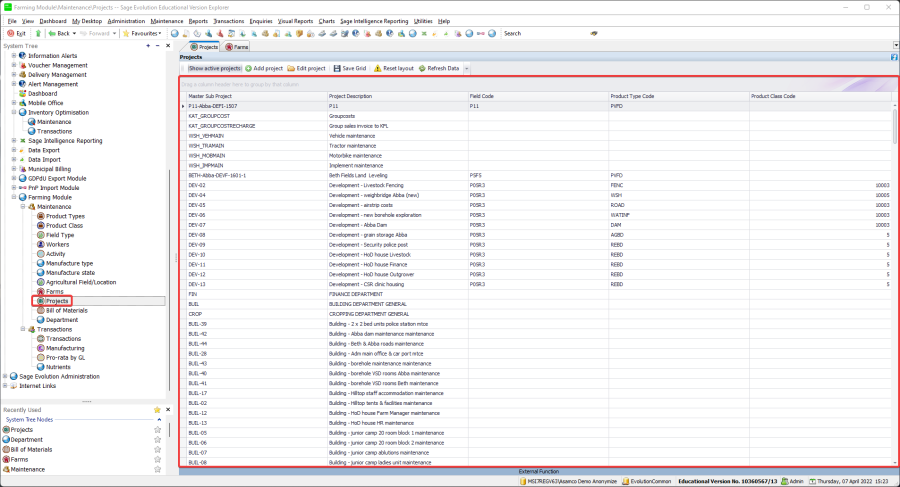Screen dimensions: 900x487
Task: Toggle the Show active projects filter
Action: click(x=215, y=68)
